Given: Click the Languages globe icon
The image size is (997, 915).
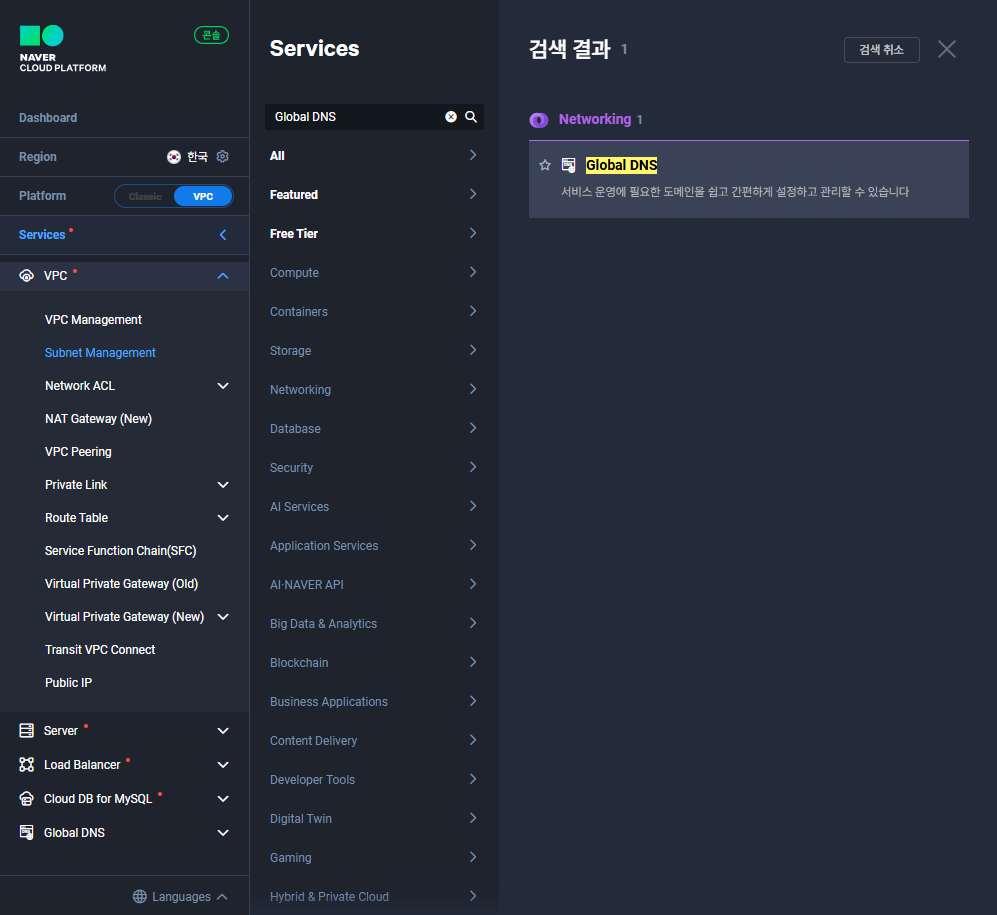Looking at the screenshot, I should [140, 897].
